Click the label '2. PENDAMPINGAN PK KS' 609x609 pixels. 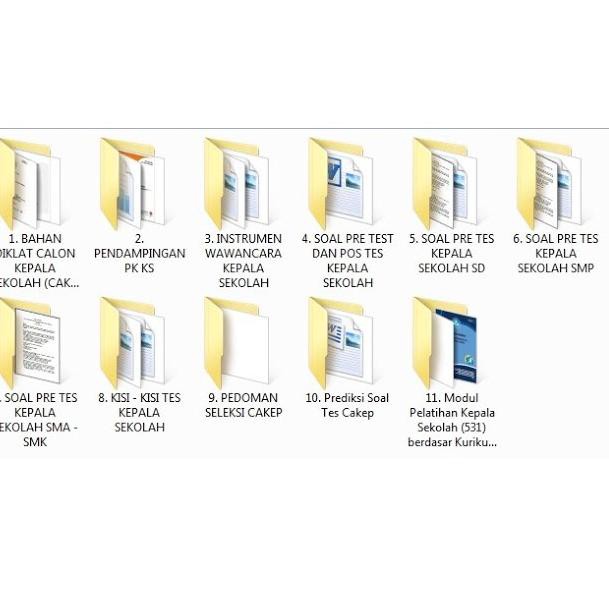[139, 253]
